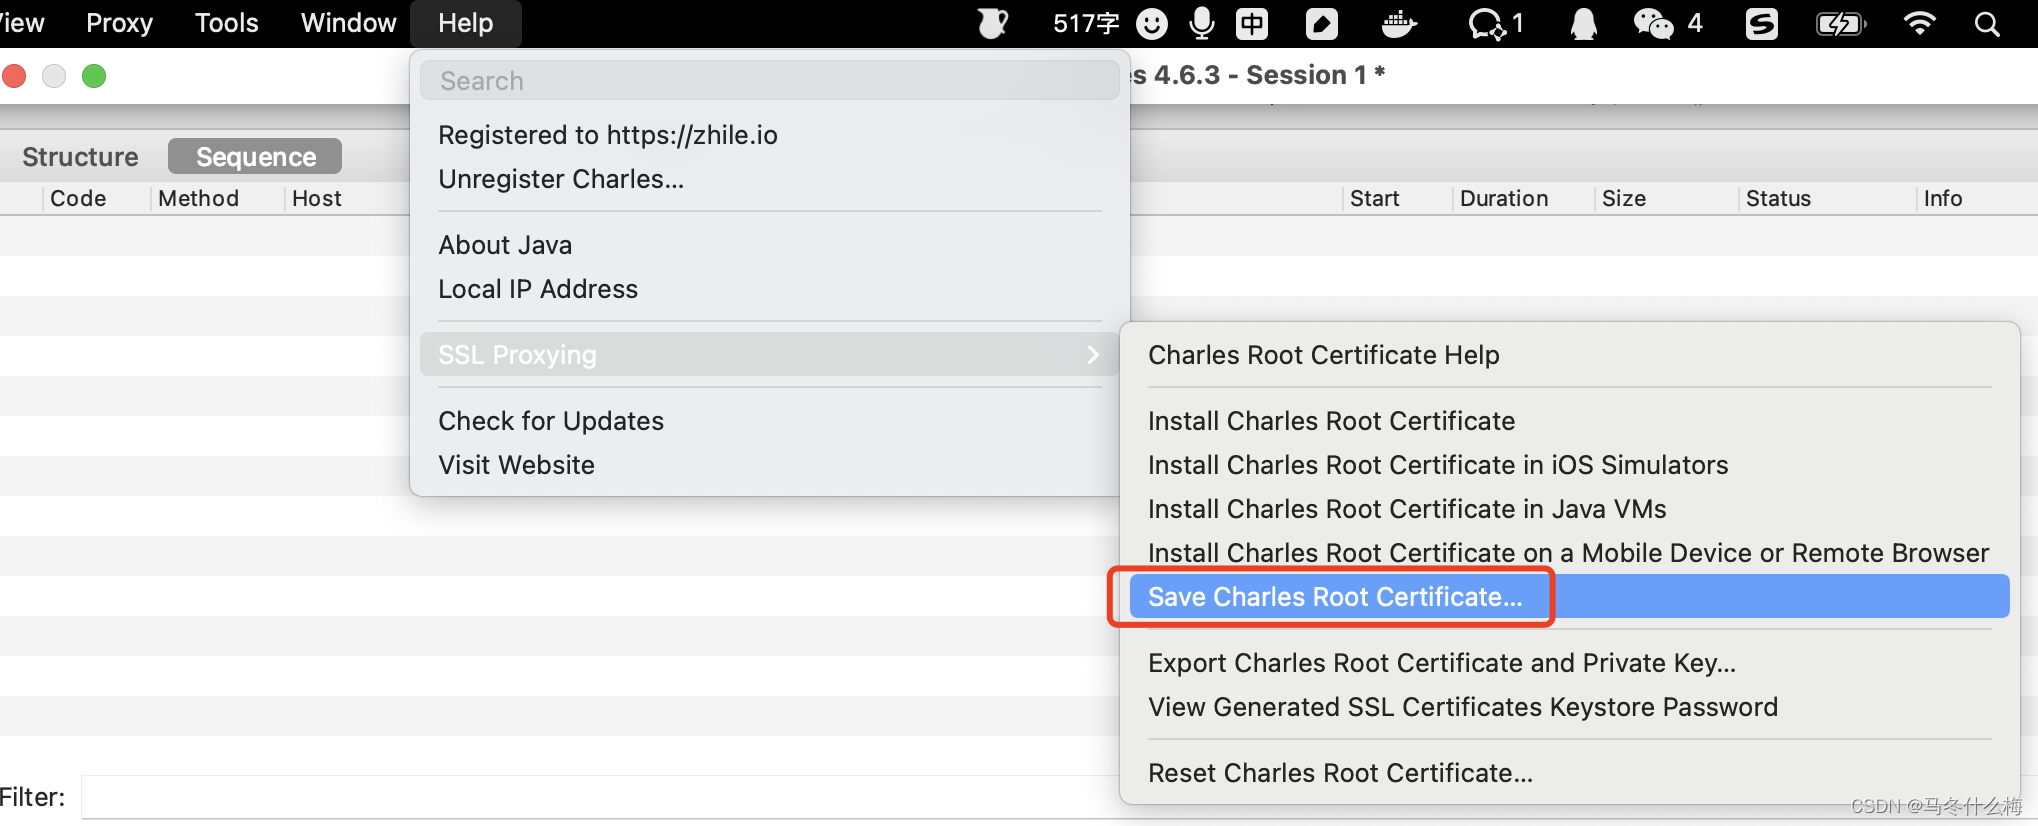Open the battery status icon

click(x=1840, y=23)
